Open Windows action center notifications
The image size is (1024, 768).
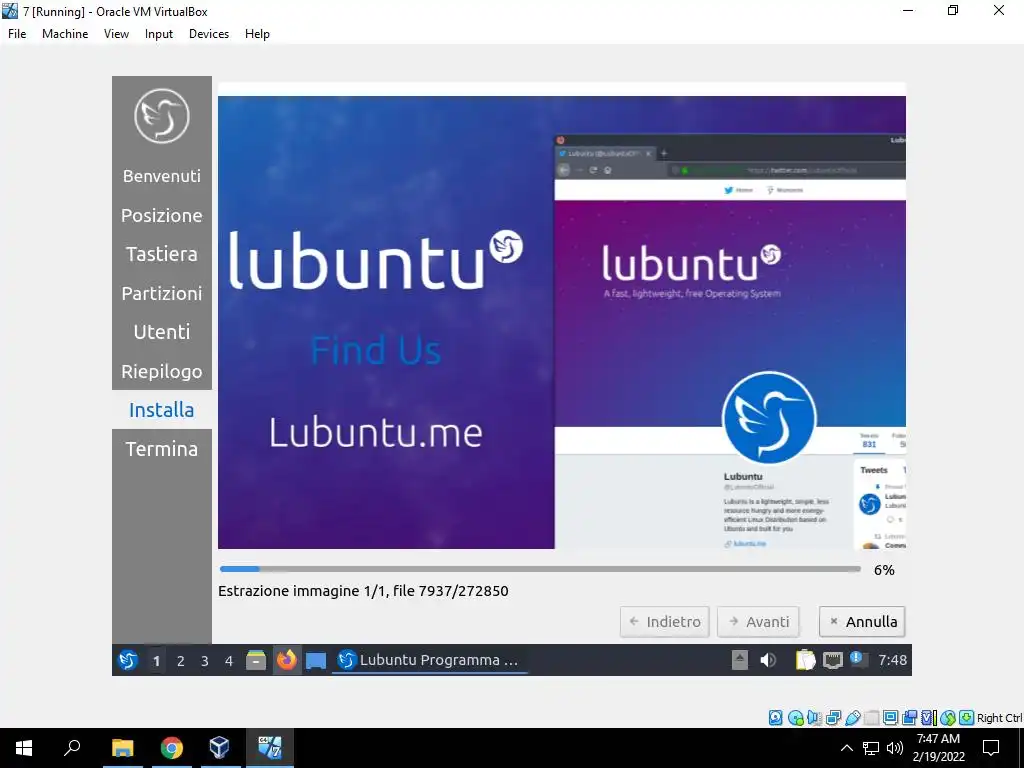[991, 748]
